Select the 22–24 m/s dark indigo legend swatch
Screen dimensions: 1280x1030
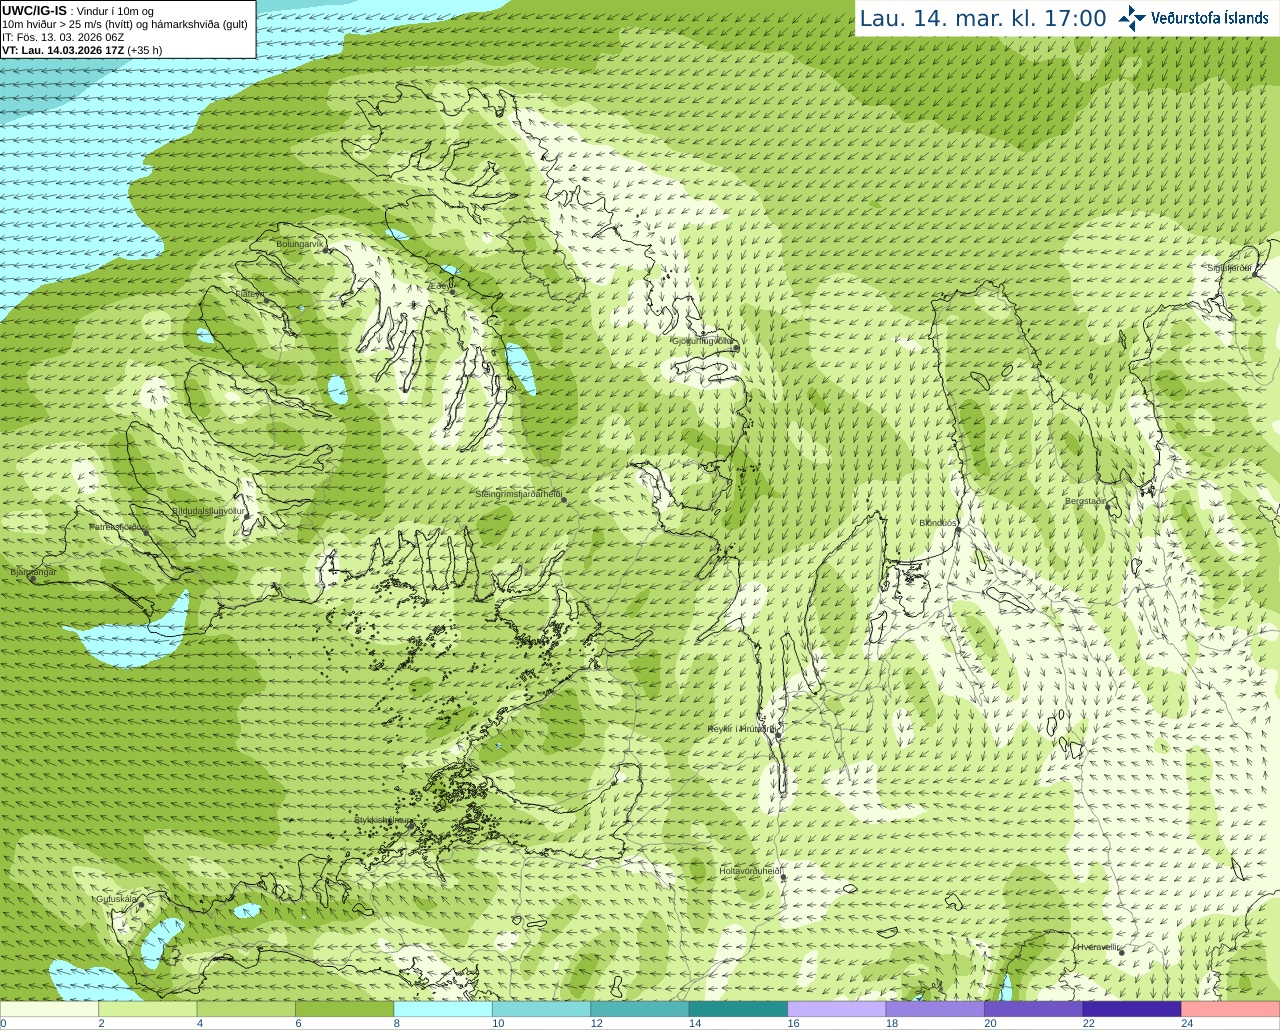click(1132, 1009)
